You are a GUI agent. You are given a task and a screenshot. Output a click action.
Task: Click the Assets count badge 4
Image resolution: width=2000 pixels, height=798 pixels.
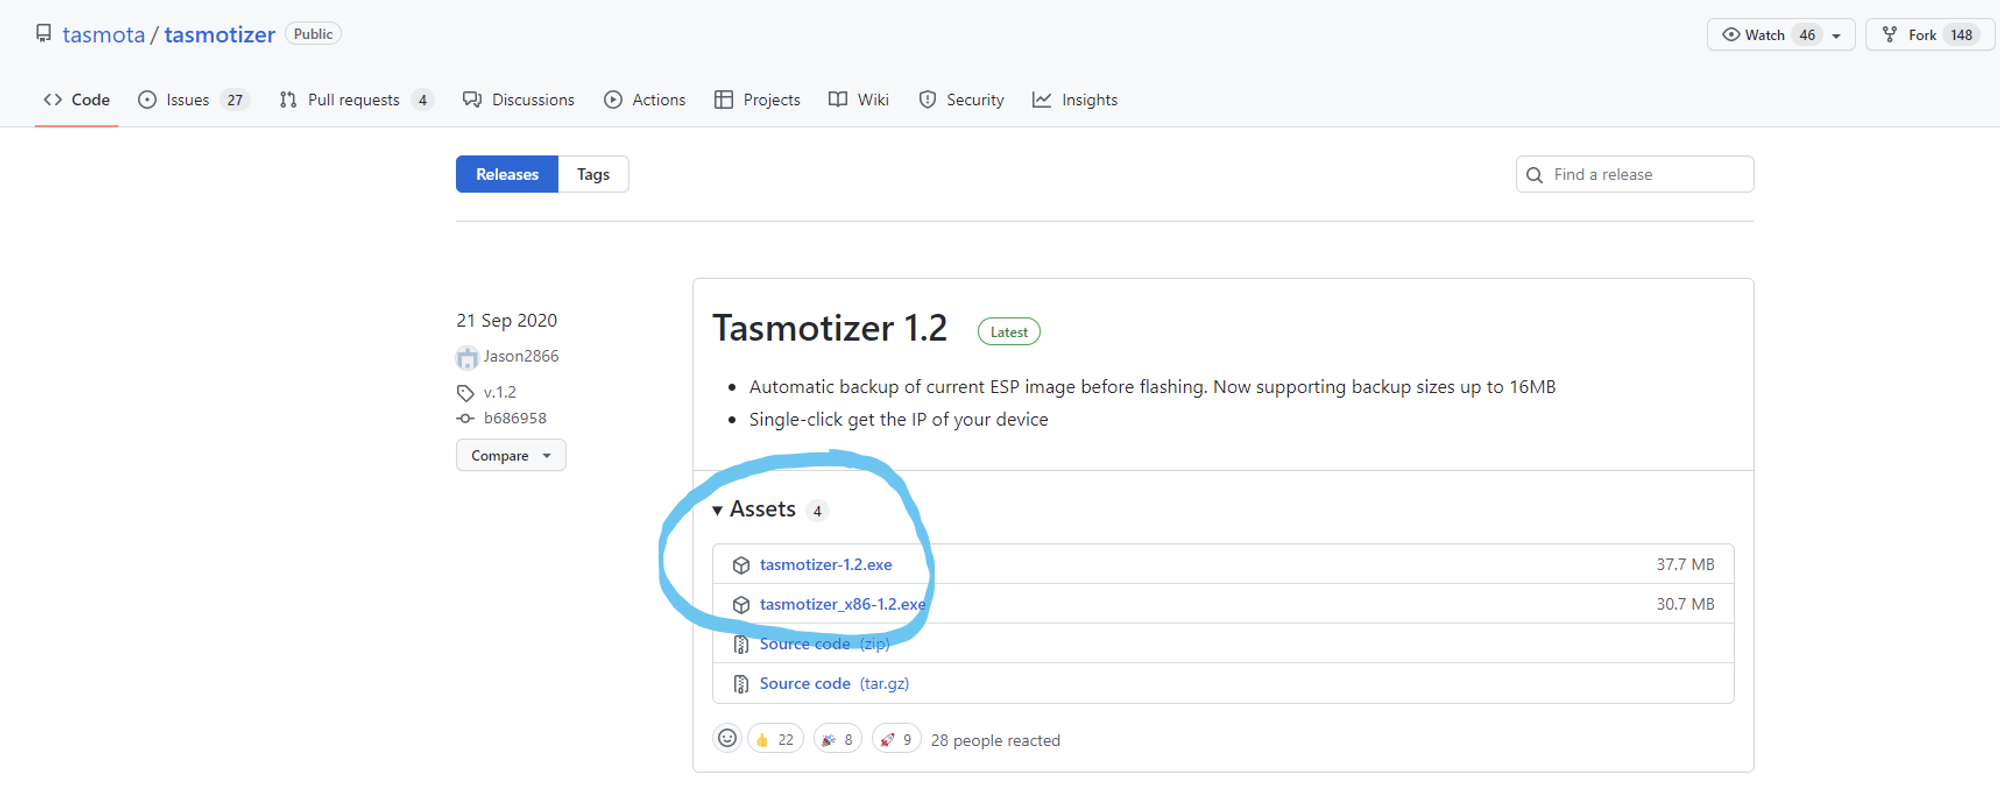pyautogui.click(x=817, y=511)
